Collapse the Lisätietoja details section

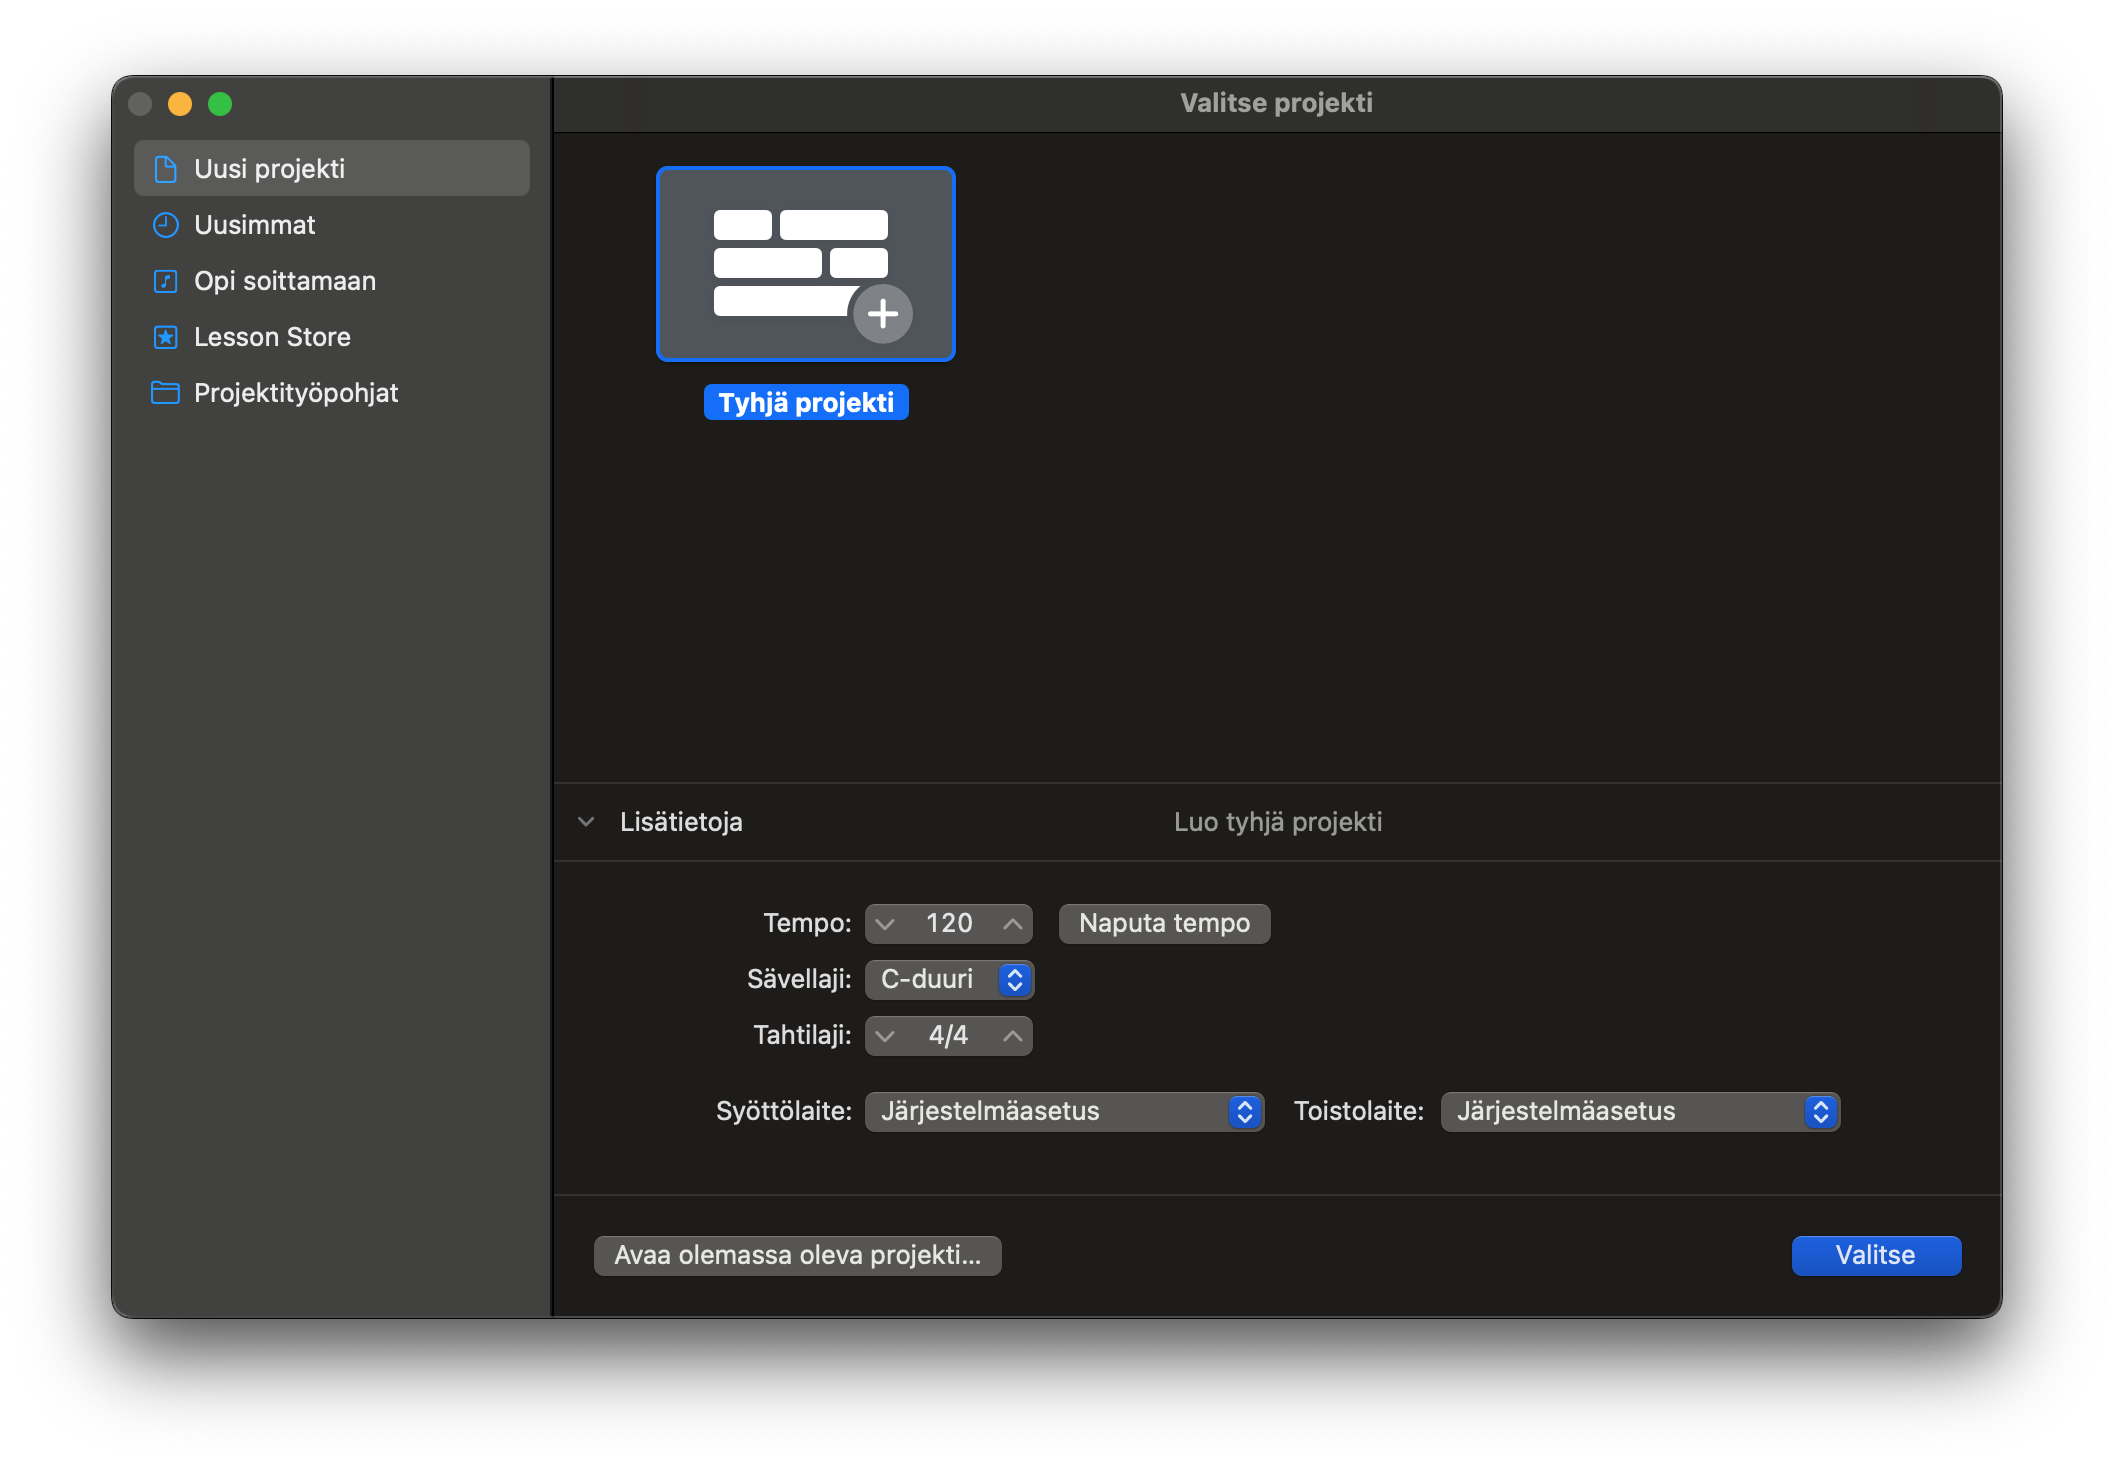tap(587, 822)
